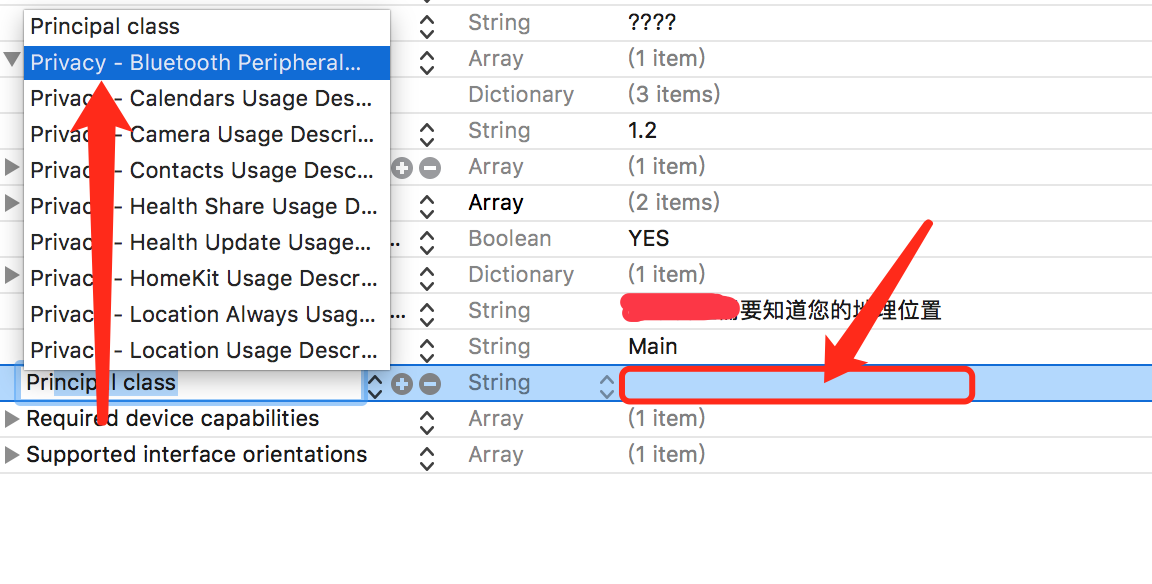Expand the Array (2 items) row triangle
Viewport: 1152px width, 584px height.
(11, 203)
